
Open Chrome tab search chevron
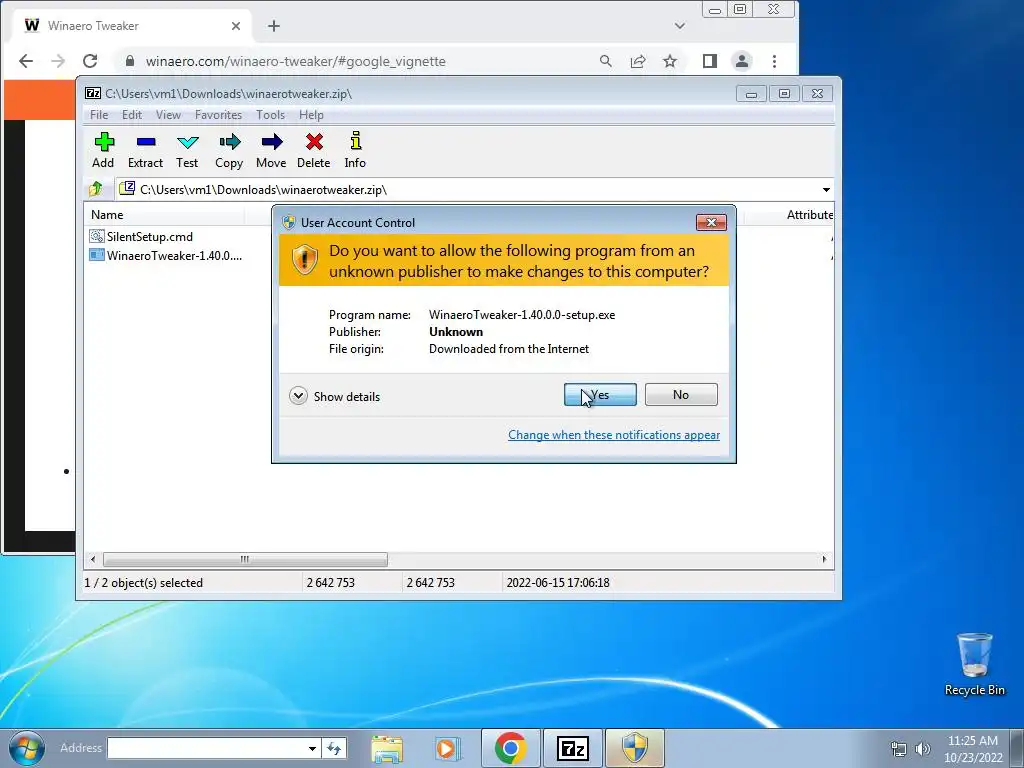[680, 26]
